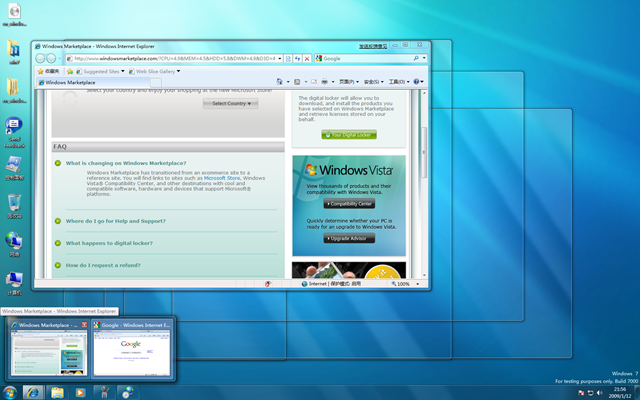Open the Start menu orb
Viewport: 640px width, 400px height.
point(9,393)
